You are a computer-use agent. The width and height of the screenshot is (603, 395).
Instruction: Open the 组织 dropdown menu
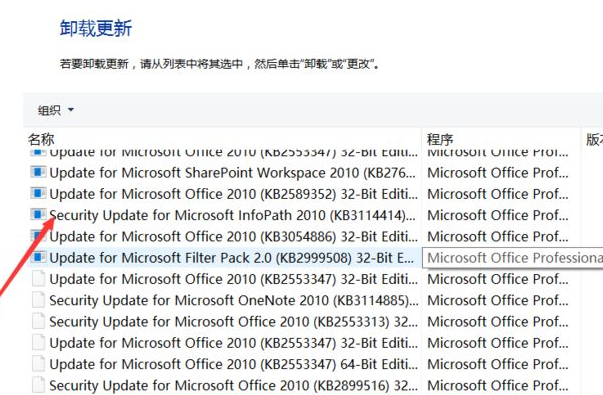click(55, 110)
